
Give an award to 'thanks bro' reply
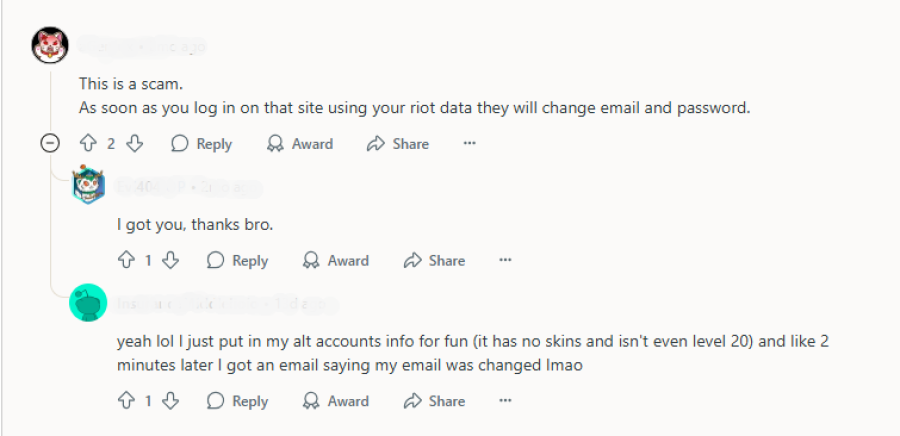(x=336, y=260)
